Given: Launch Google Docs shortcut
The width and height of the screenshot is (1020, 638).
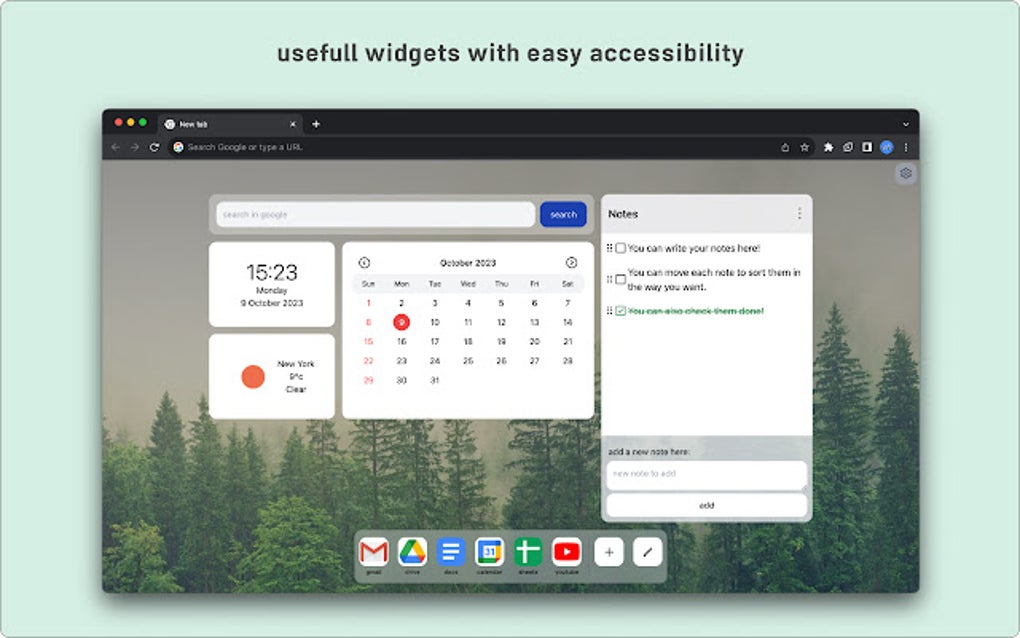Looking at the screenshot, I should tap(450, 551).
